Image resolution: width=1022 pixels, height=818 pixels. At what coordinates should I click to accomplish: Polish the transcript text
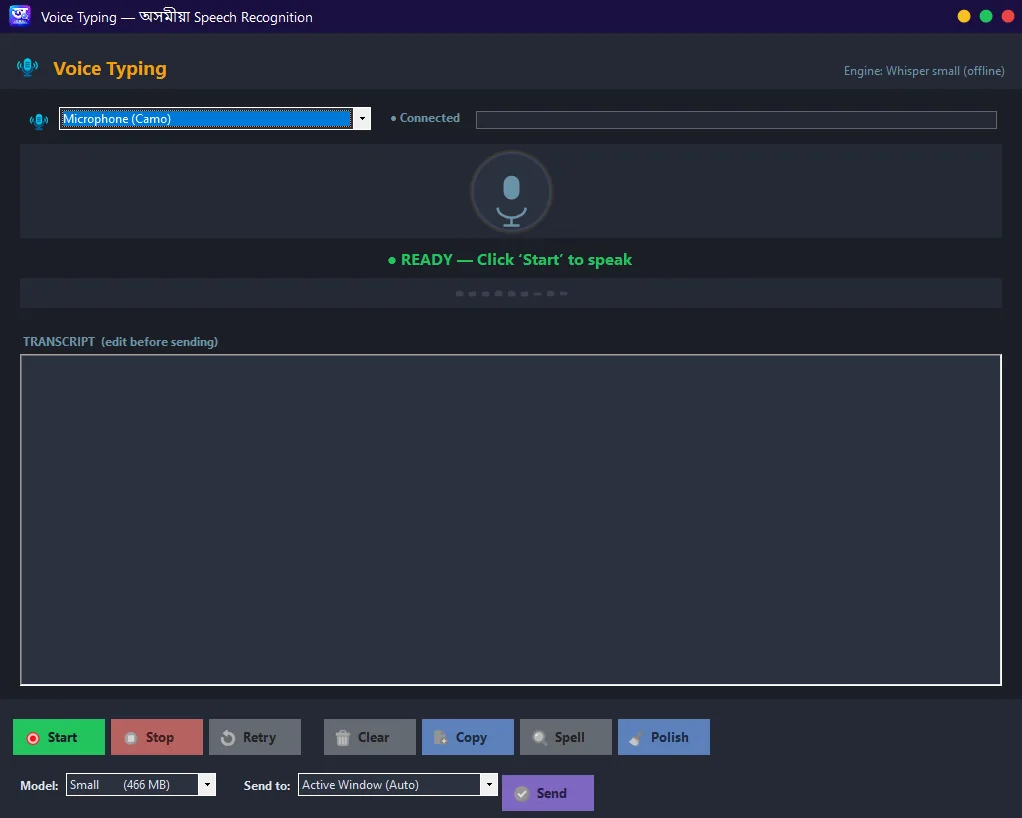click(664, 737)
